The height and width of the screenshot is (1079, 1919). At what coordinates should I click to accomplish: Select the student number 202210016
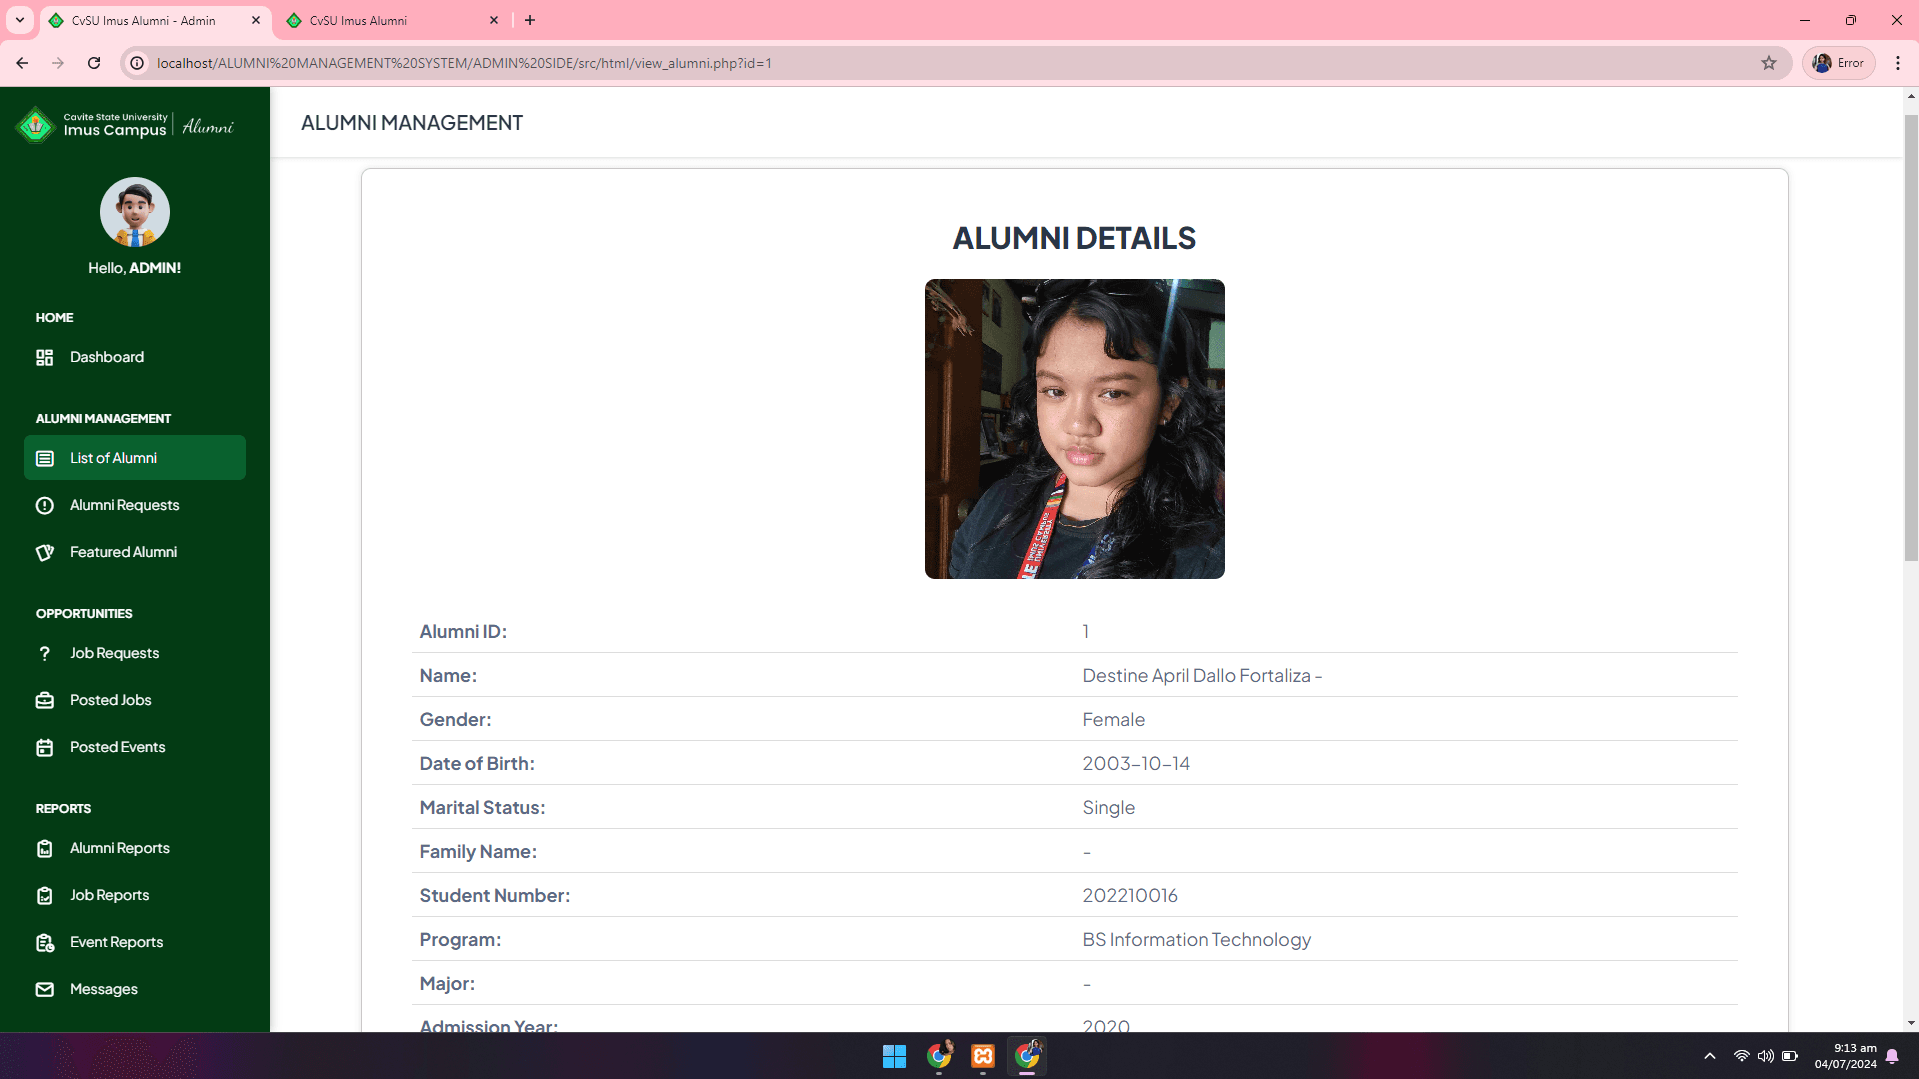[1130, 895]
